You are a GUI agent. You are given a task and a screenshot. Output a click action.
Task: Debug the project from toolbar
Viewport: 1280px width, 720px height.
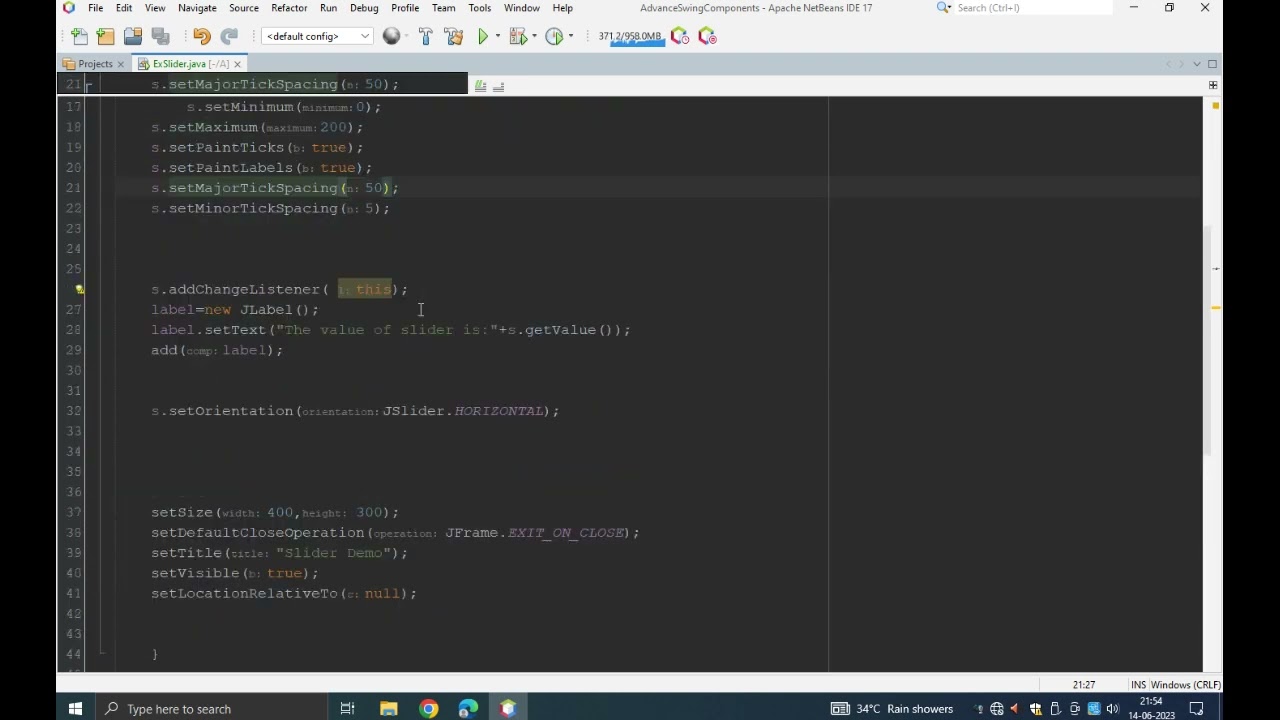point(517,36)
